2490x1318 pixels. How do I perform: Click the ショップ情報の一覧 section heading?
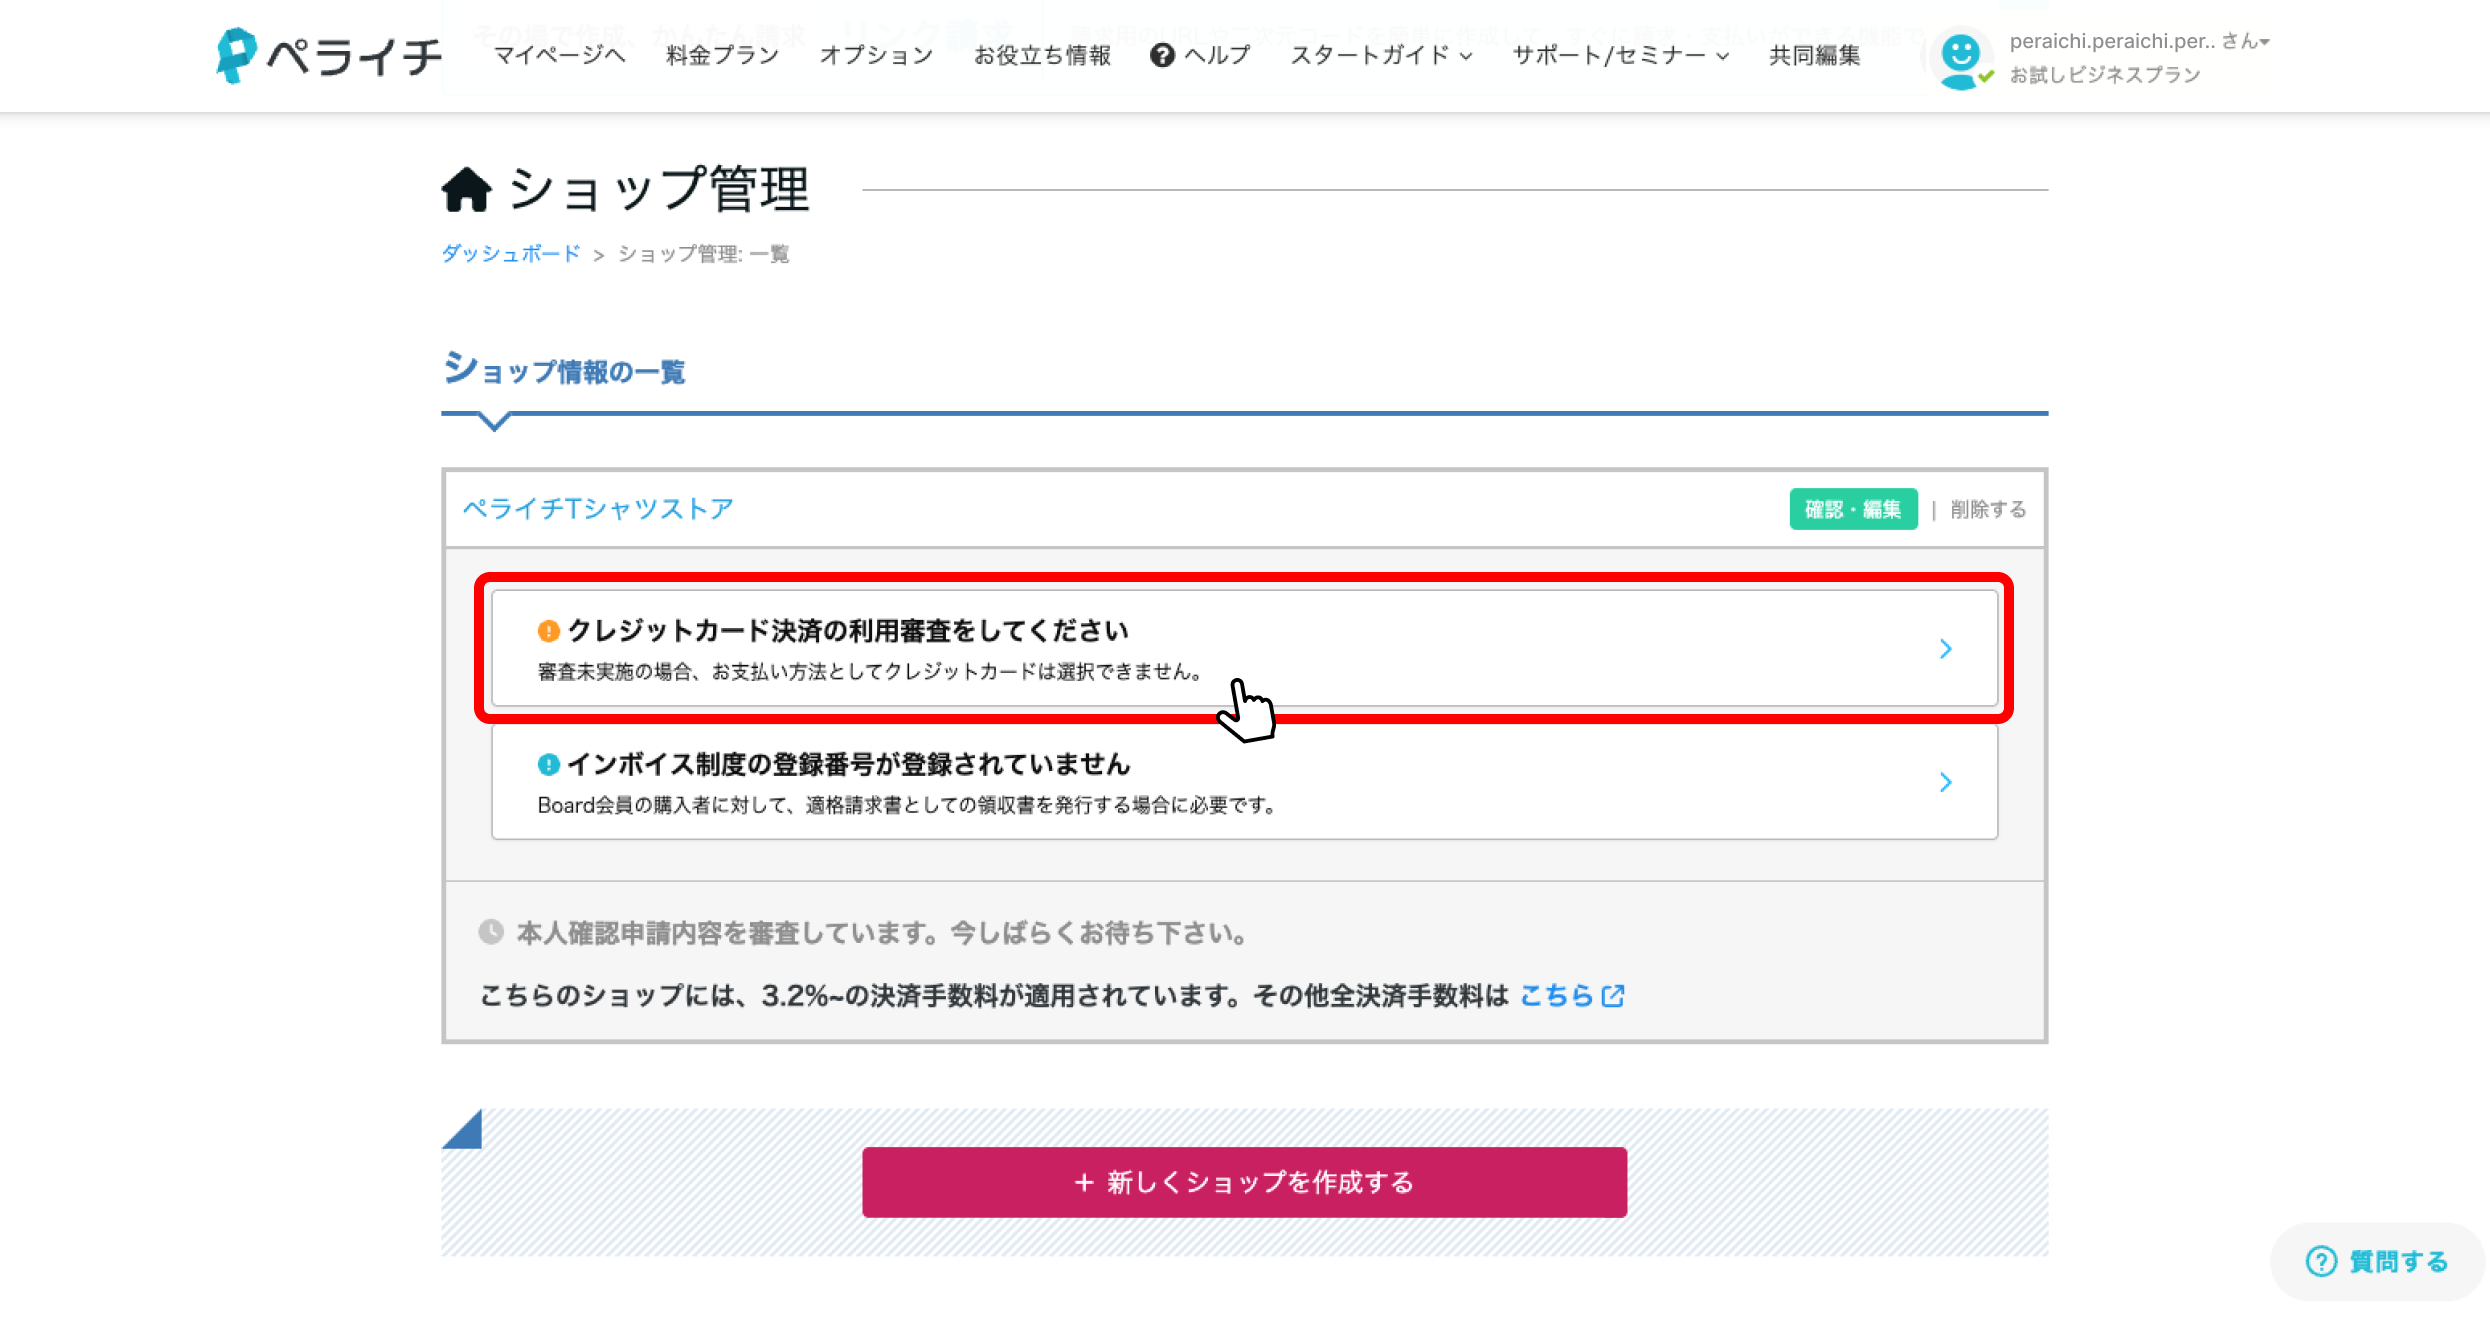pos(564,369)
